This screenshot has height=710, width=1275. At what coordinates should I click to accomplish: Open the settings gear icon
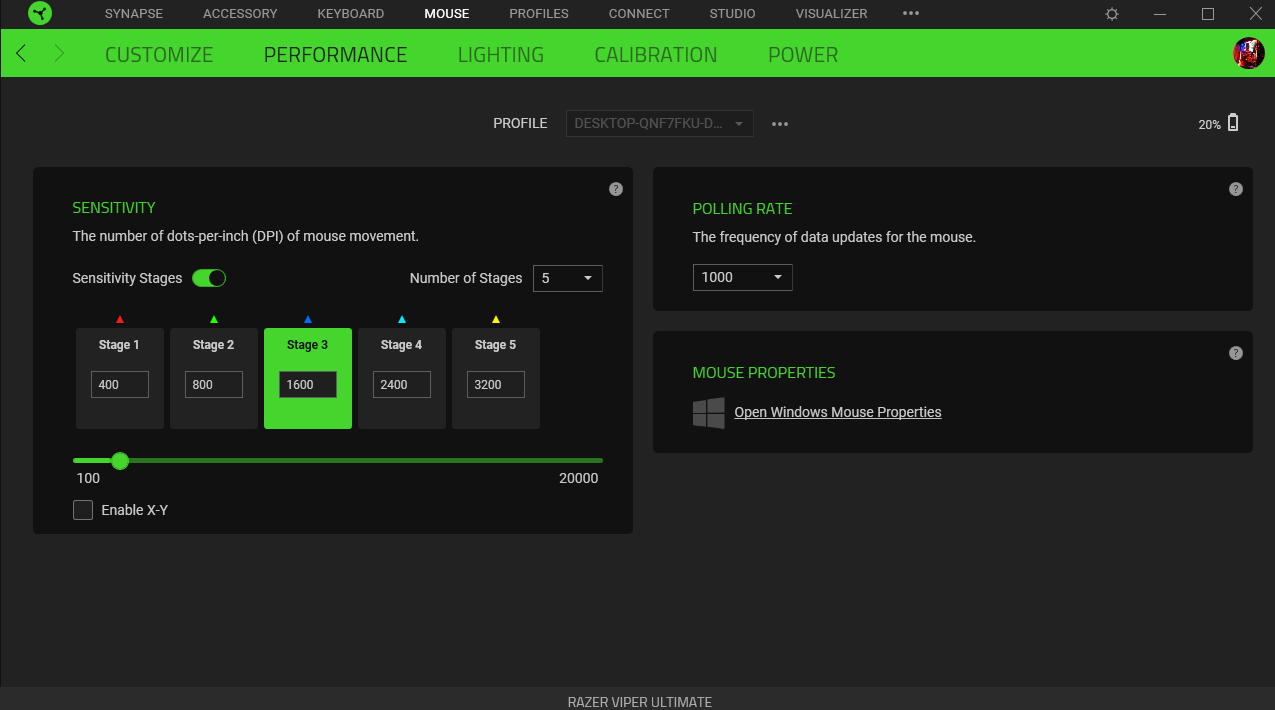pyautogui.click(x=1112, y=14)
